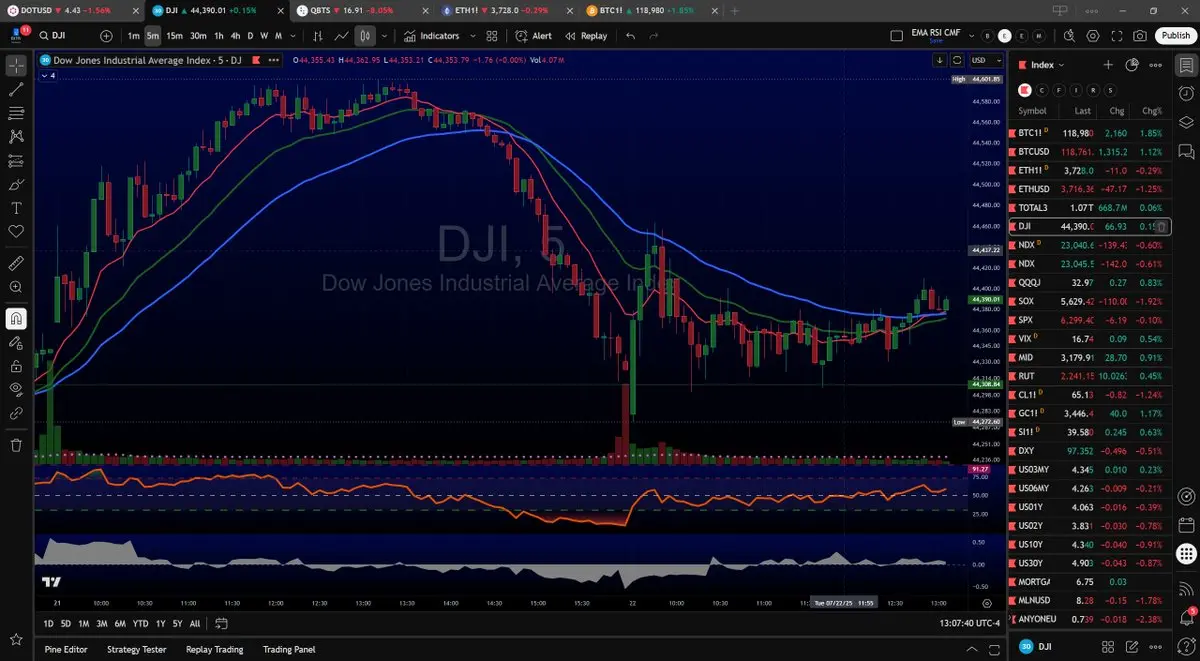This screenshot has height=661, width=1200.
Task: Switch to 15m timeframe
Action: tap(174, 36)
